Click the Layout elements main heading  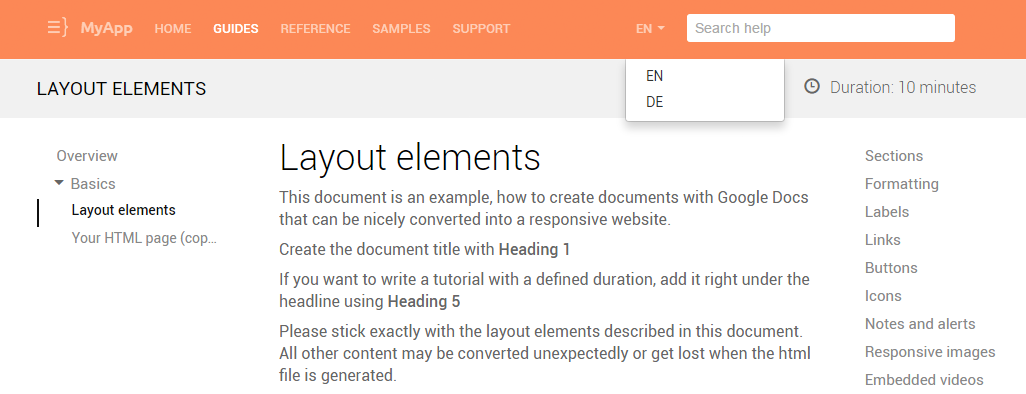410,158
